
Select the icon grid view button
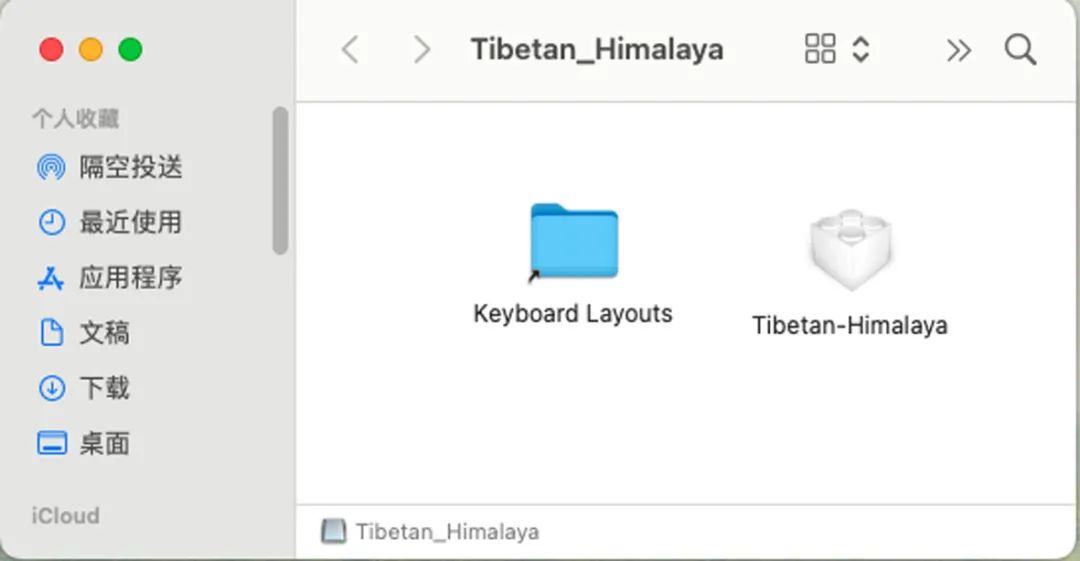click(820, 49)
